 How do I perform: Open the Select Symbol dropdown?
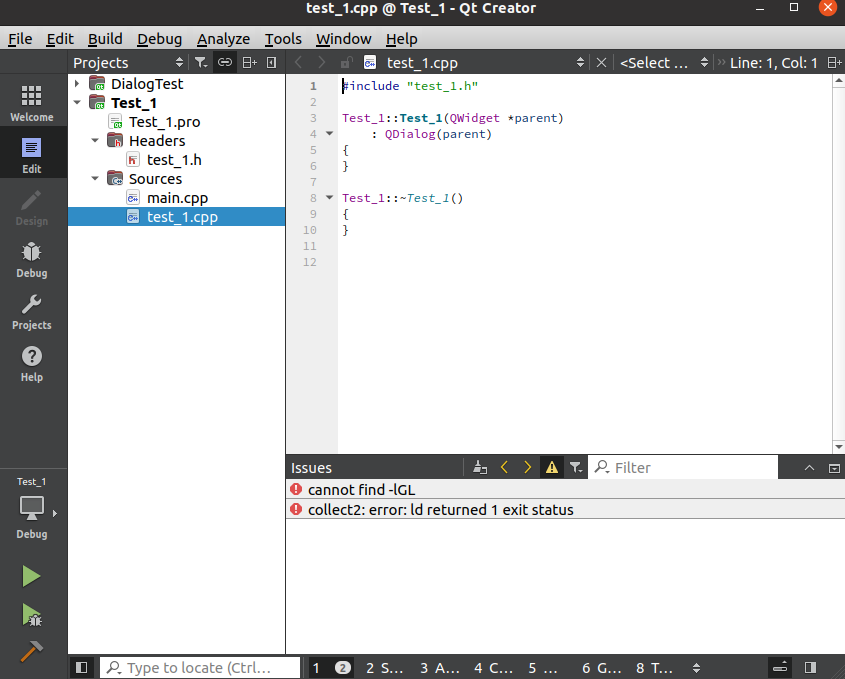click(660, 62)
